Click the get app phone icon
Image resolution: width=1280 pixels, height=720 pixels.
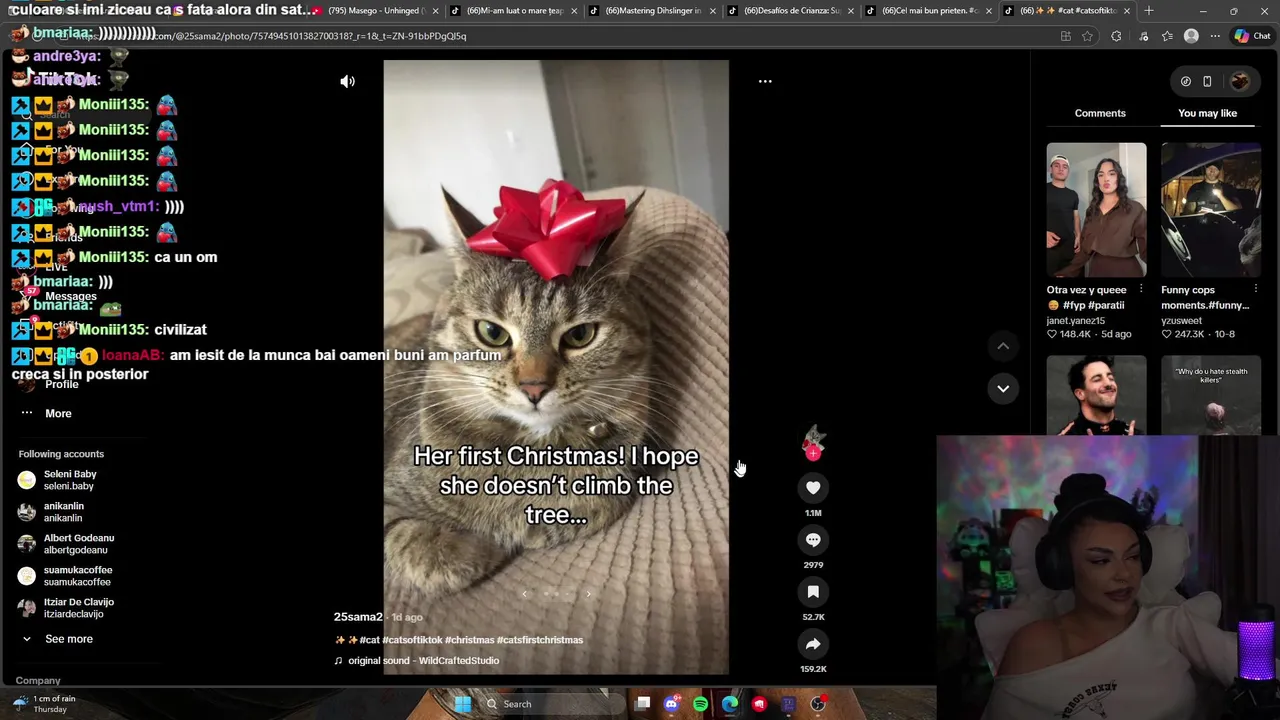click(1207, 82)
